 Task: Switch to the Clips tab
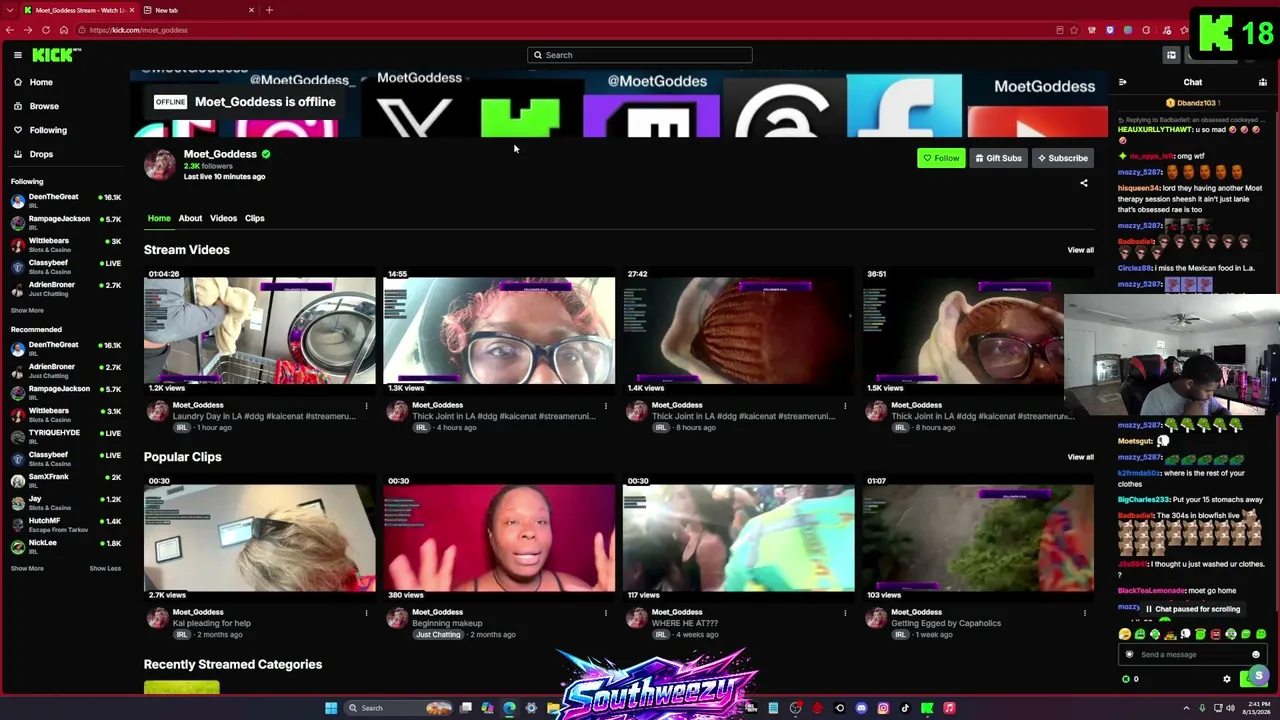coord(255,218)
